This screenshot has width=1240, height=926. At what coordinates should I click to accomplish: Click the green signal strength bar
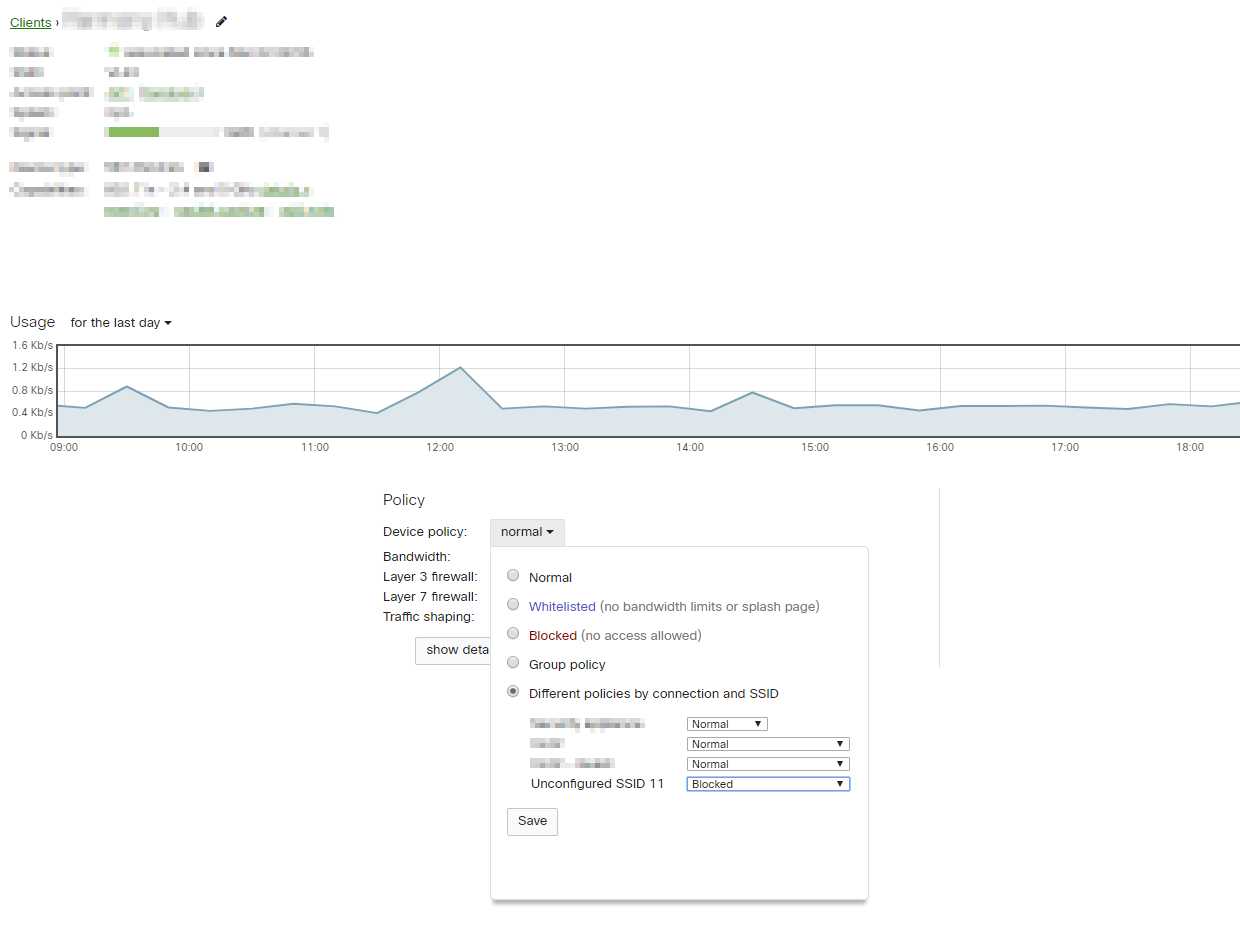133,132
